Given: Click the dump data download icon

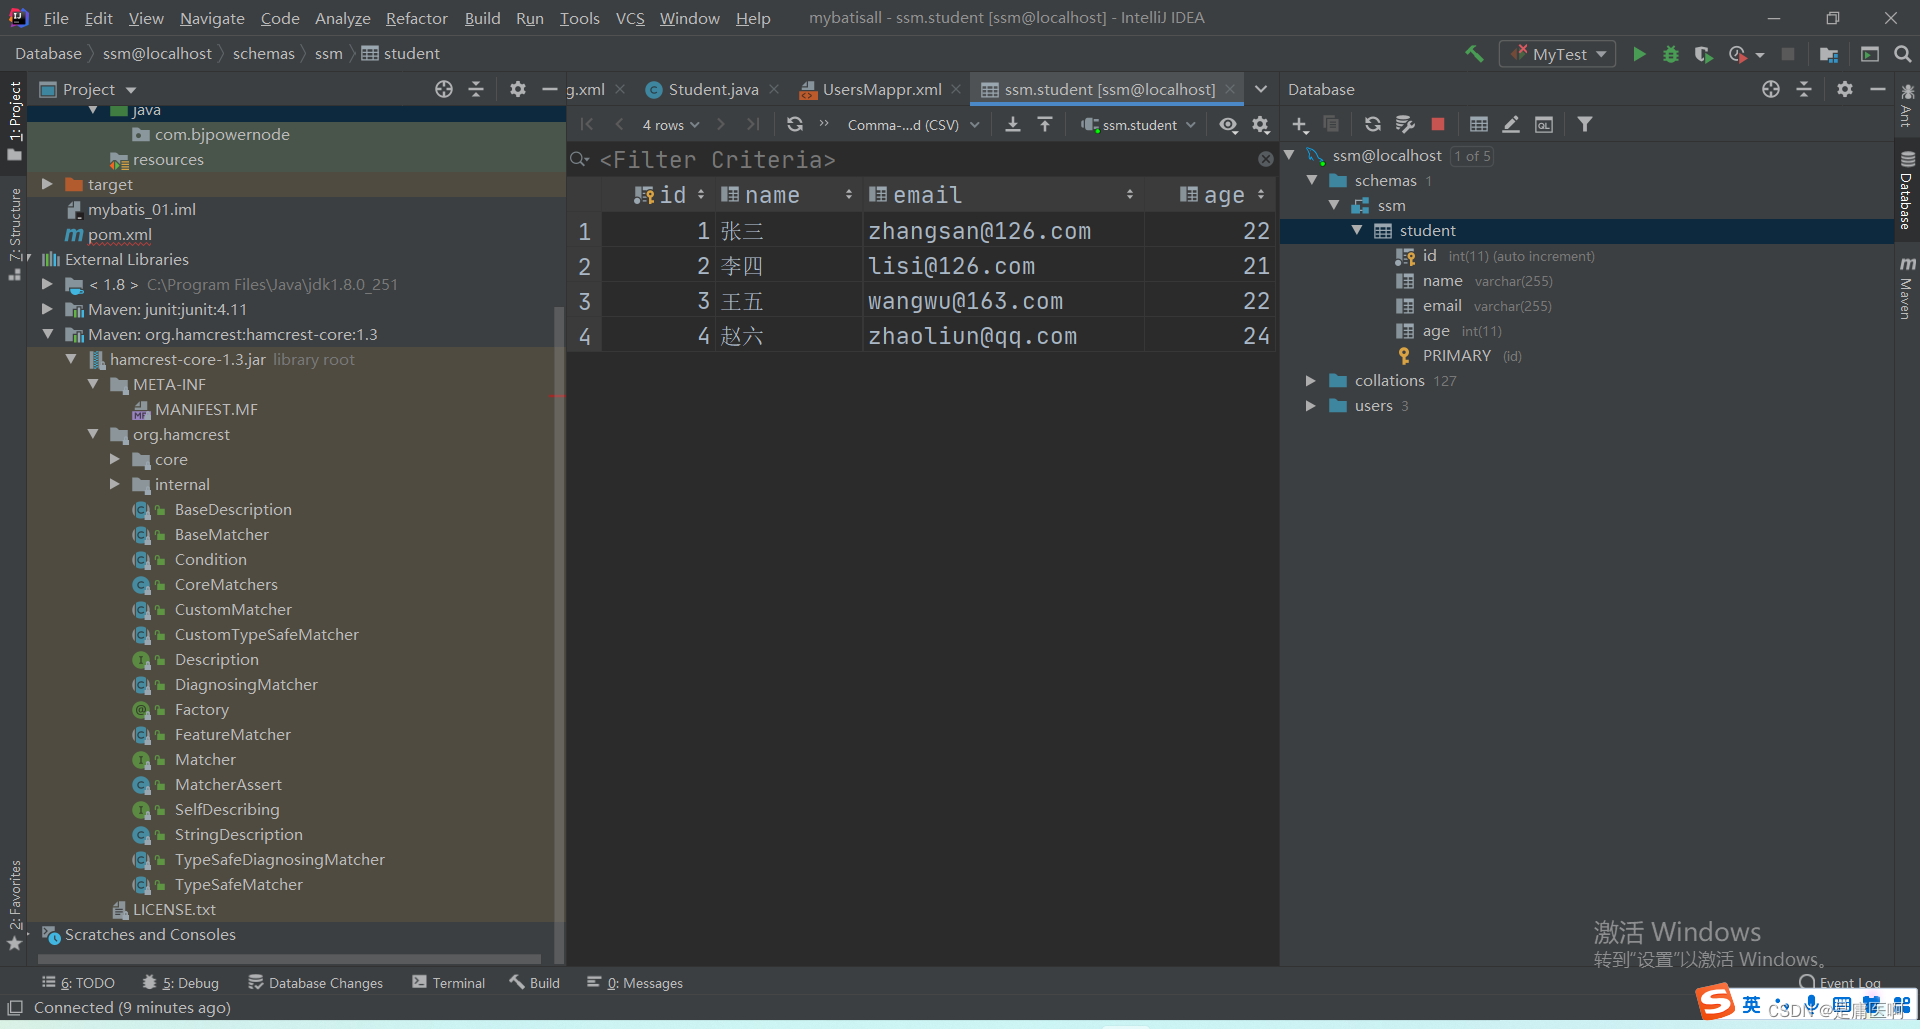Looking at the screenshot, I should (1013, 124).
